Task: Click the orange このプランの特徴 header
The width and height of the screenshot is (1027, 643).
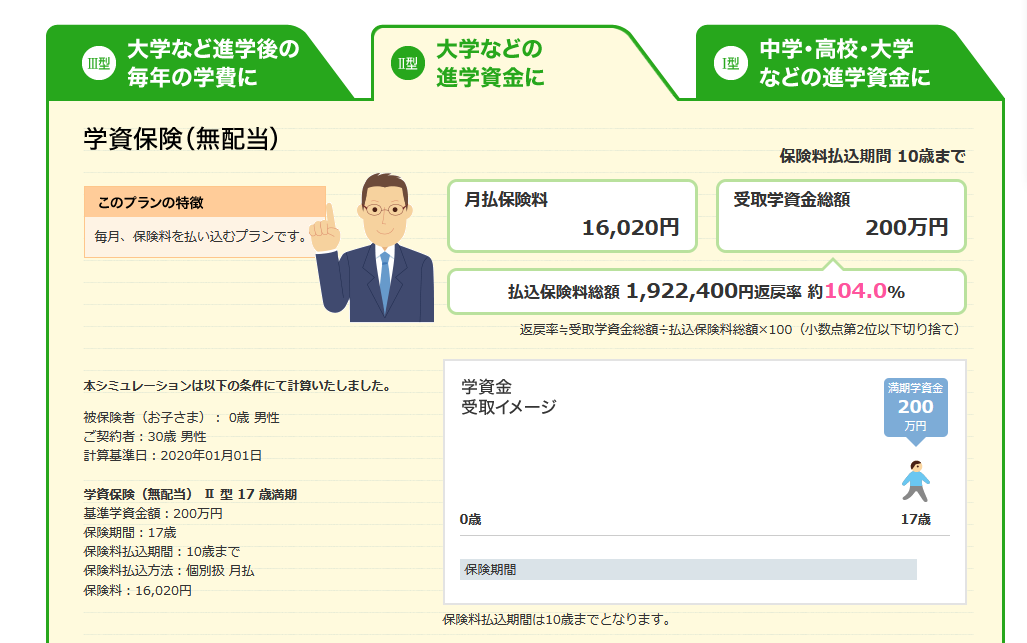Action: tap(205, 202)
